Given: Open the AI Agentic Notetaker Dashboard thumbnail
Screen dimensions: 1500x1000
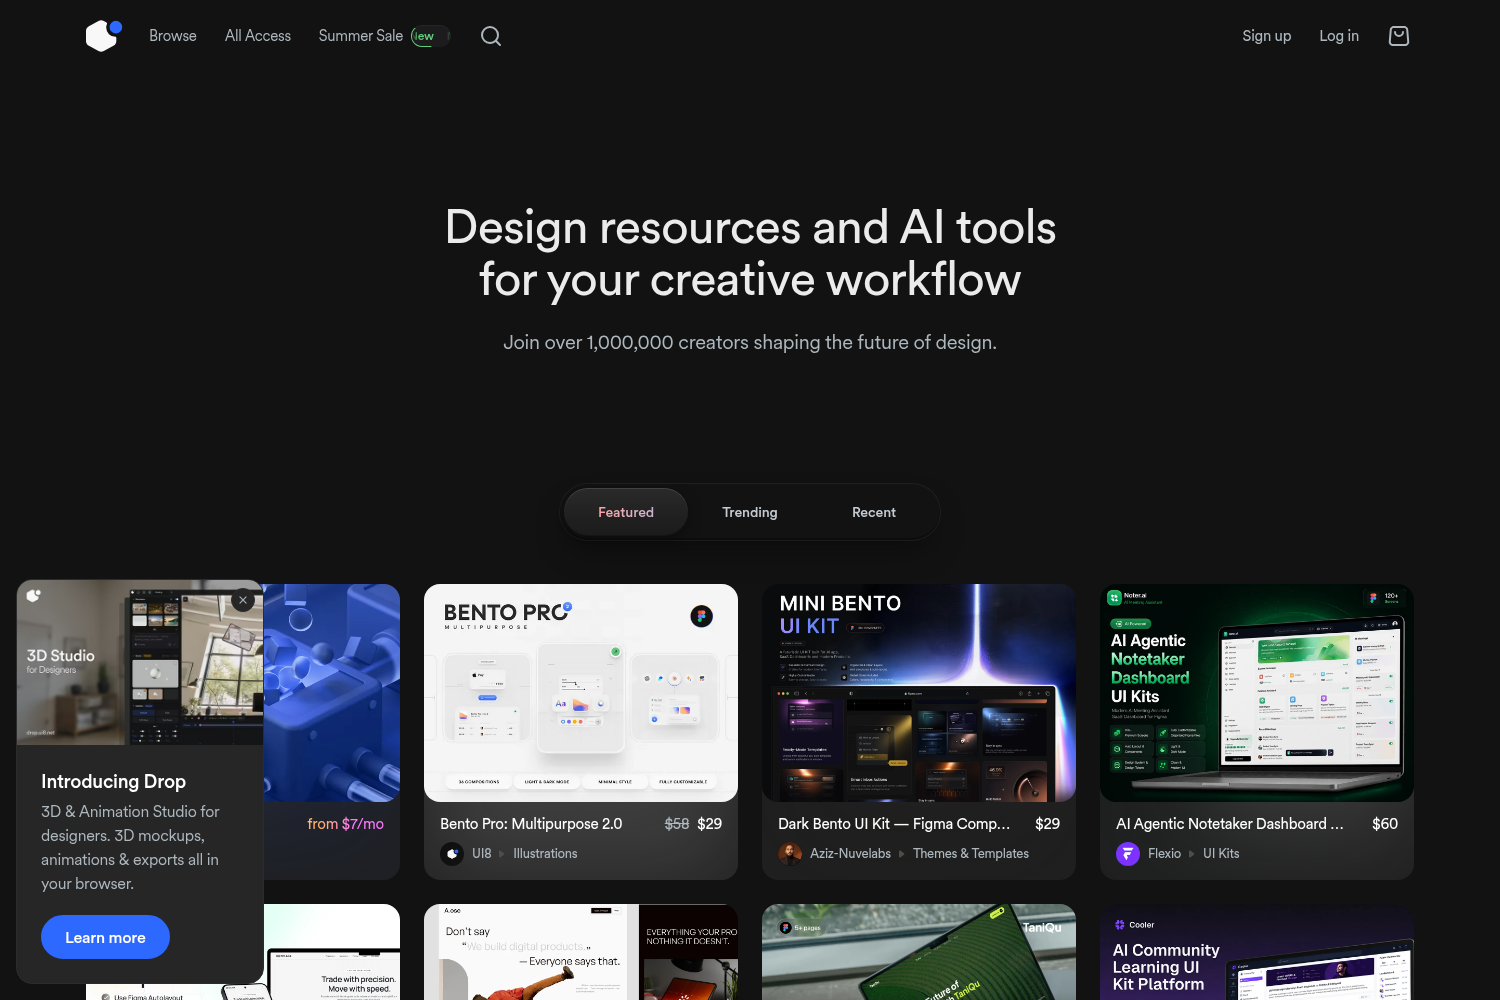Looking at the screenshot, I should coord(1257,693).
